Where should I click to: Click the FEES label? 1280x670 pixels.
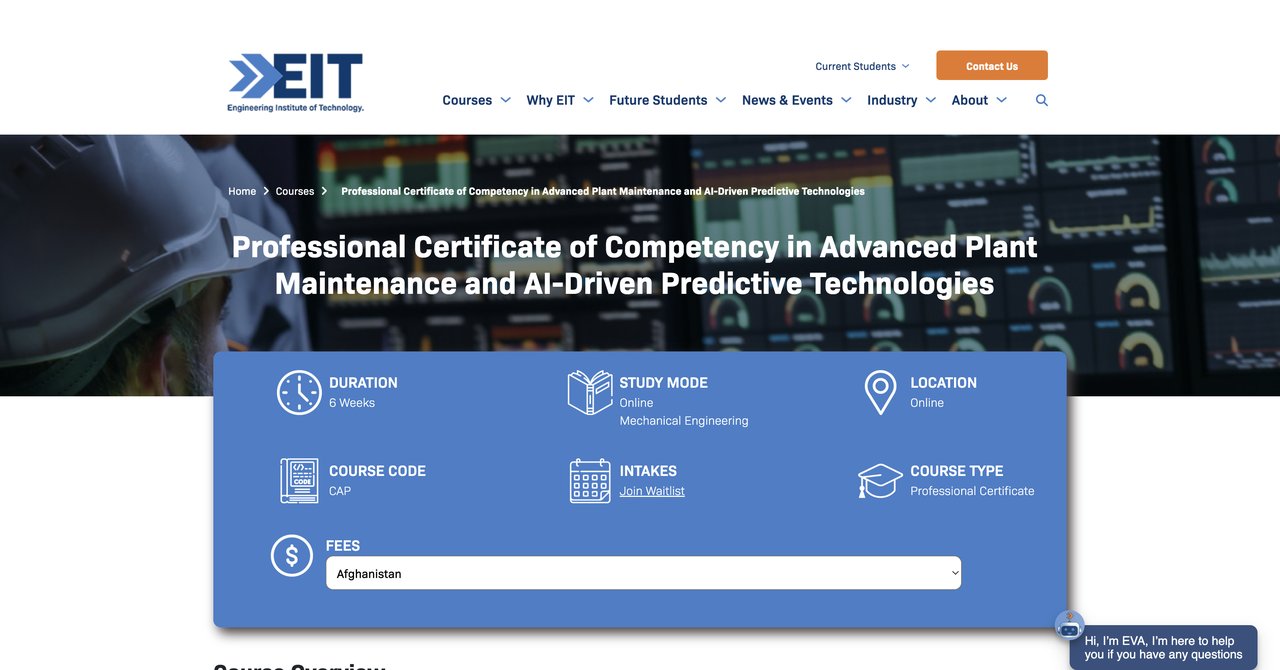click(343, 546)
